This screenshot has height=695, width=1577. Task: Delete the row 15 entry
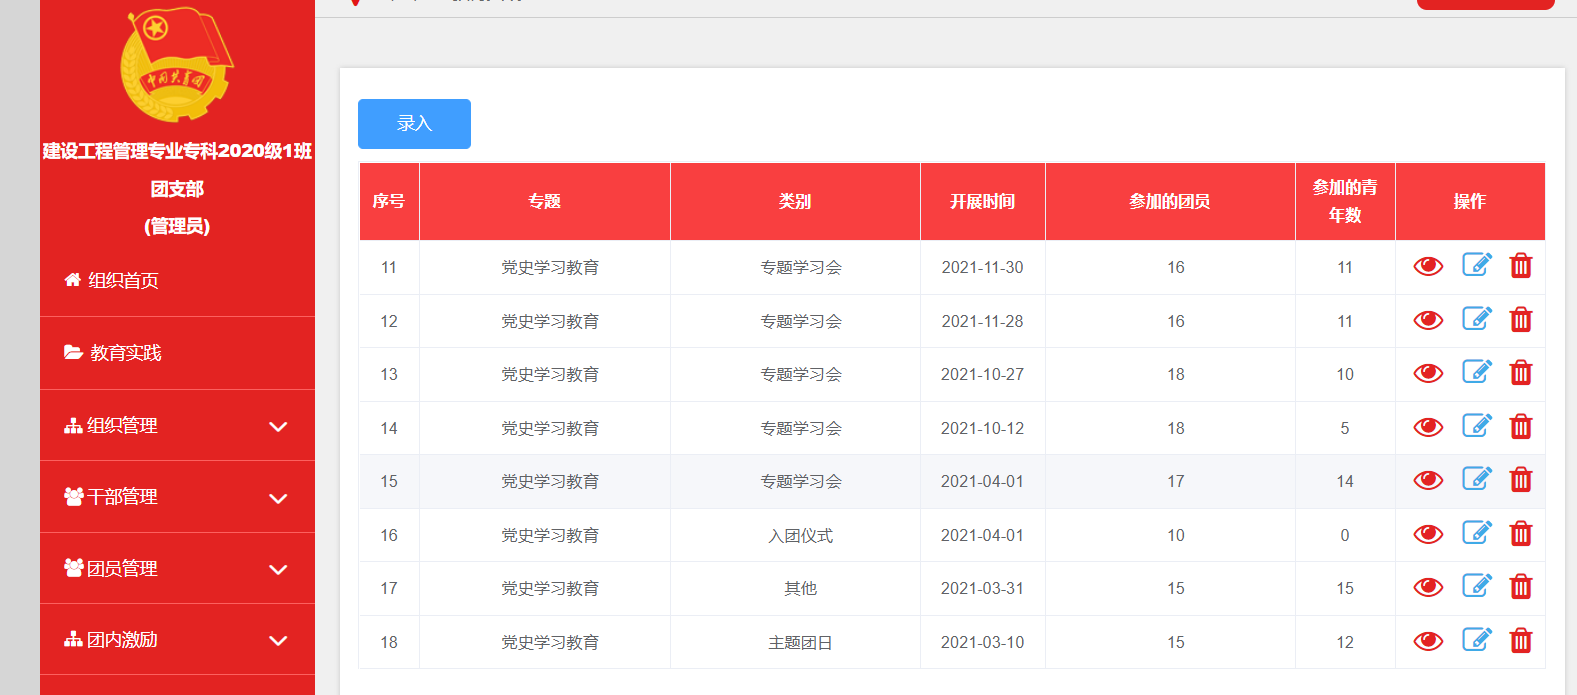click(x=1520, y=480)
